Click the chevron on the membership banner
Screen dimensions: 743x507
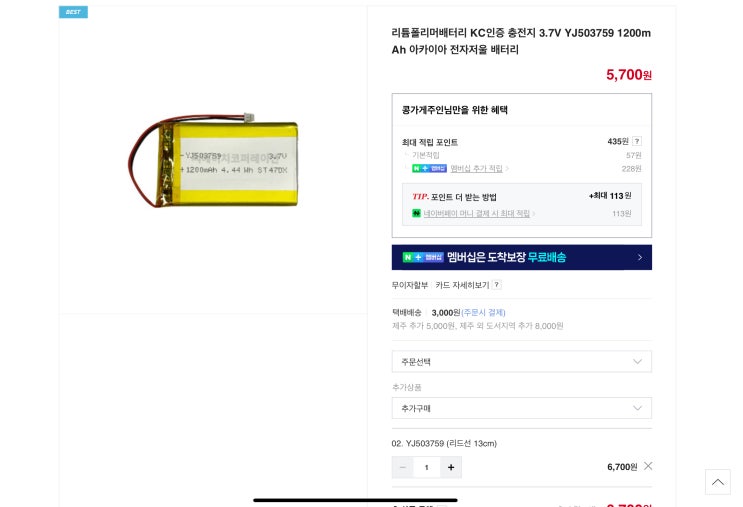[640, 257]
